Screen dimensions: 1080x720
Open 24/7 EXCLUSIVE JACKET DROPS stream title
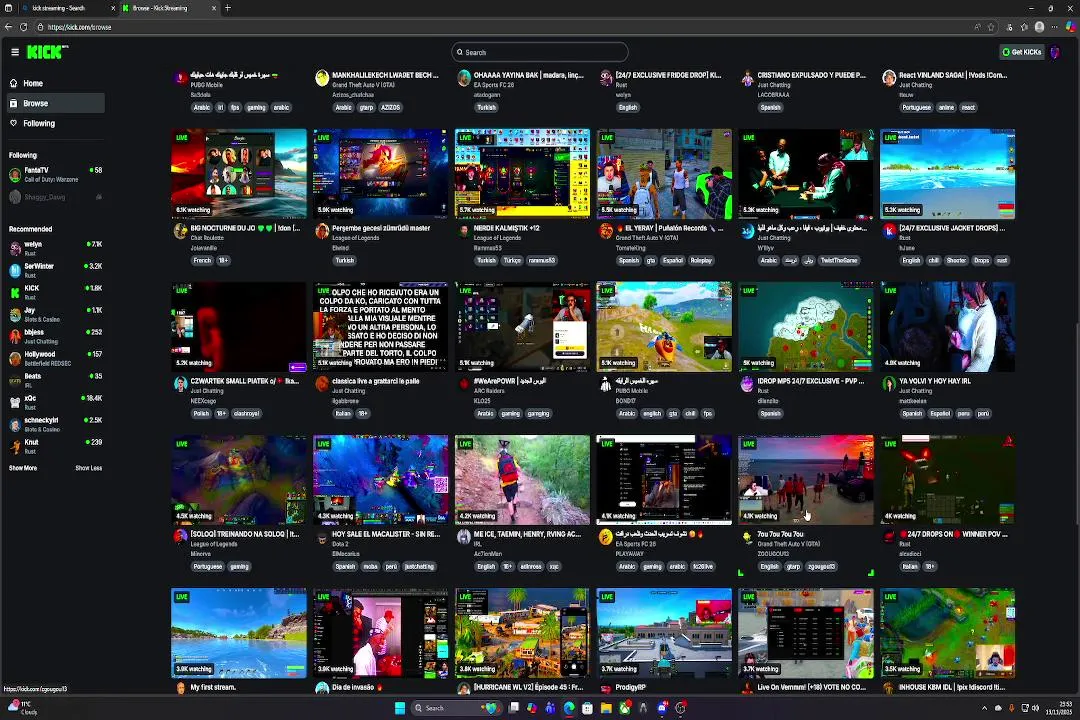coord(952,228)
